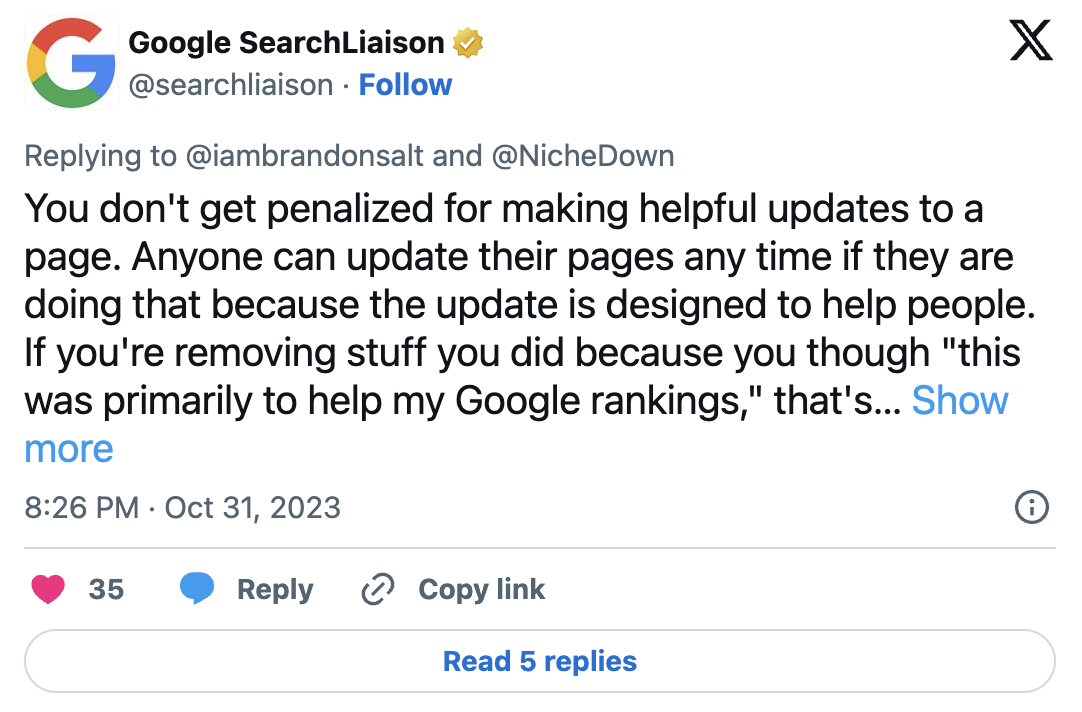1082x712 pixels.
Task: Open the Google SearchLiaison display name
Action: tap(286, 43)
